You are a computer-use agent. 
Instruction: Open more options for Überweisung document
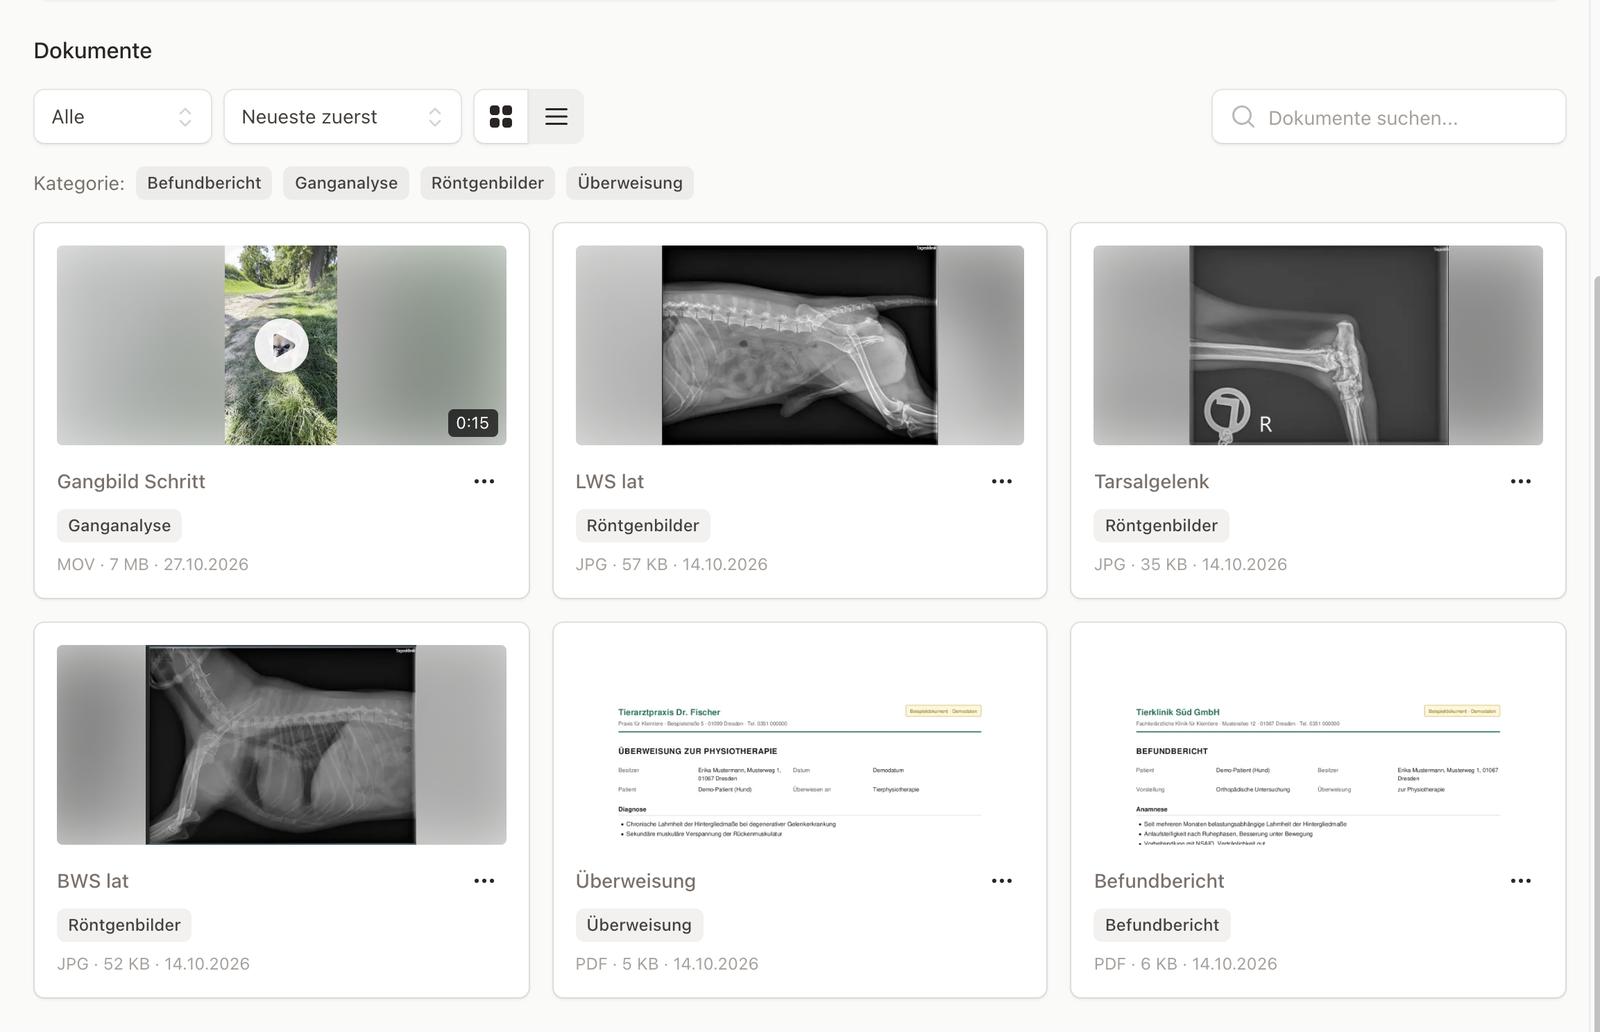point(1002,881)
